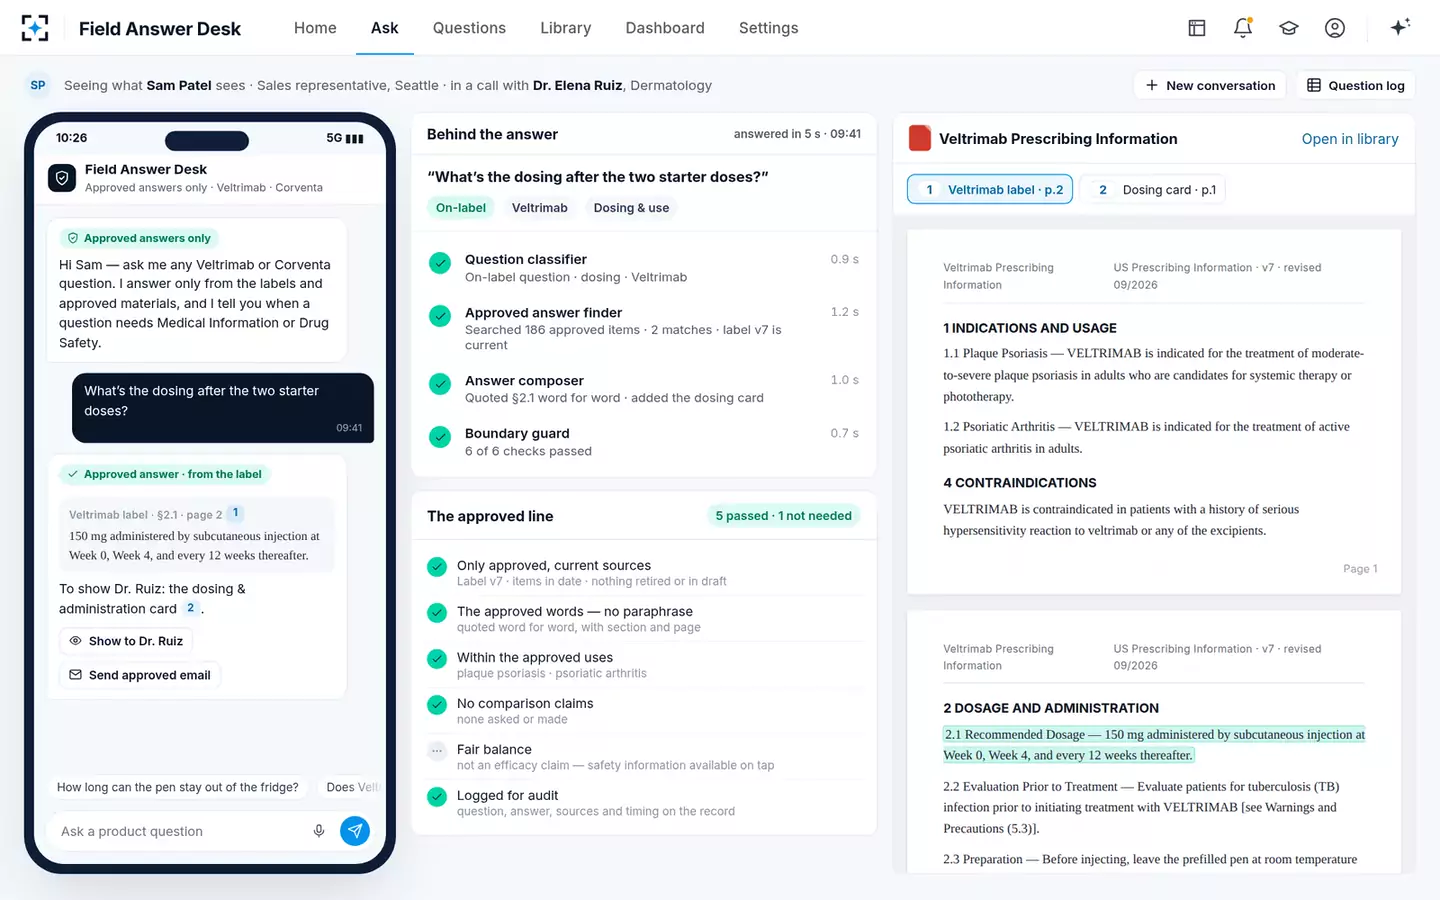This screenshot has height=900, width=1440.
Task: Click the Veltrimab tag under the question
Action: point(540,207)
